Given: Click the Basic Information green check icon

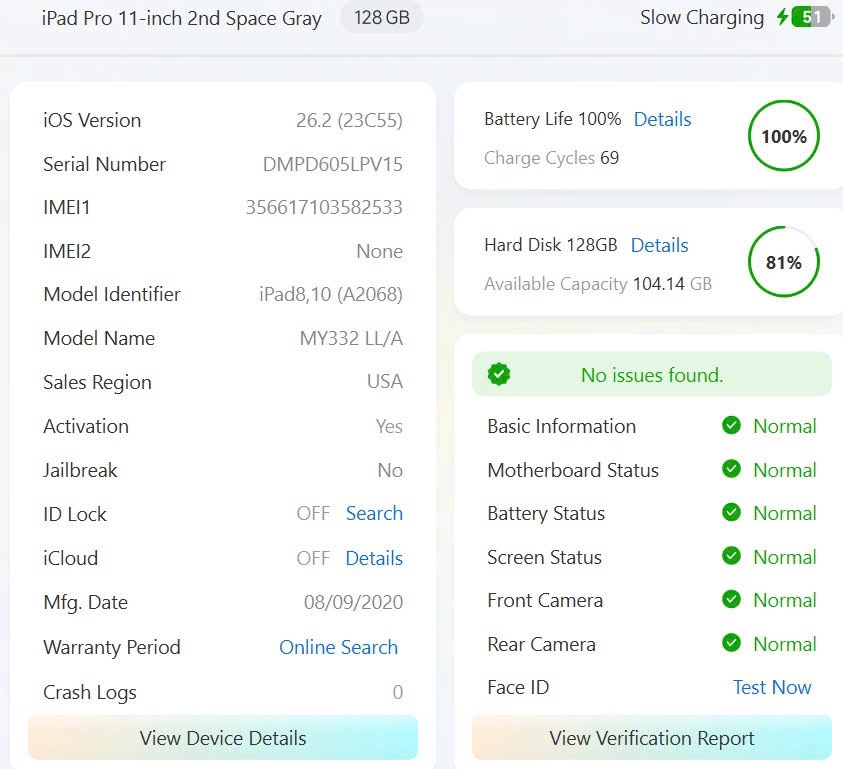Looking at the screenshot, I should [x=732, y=426].
